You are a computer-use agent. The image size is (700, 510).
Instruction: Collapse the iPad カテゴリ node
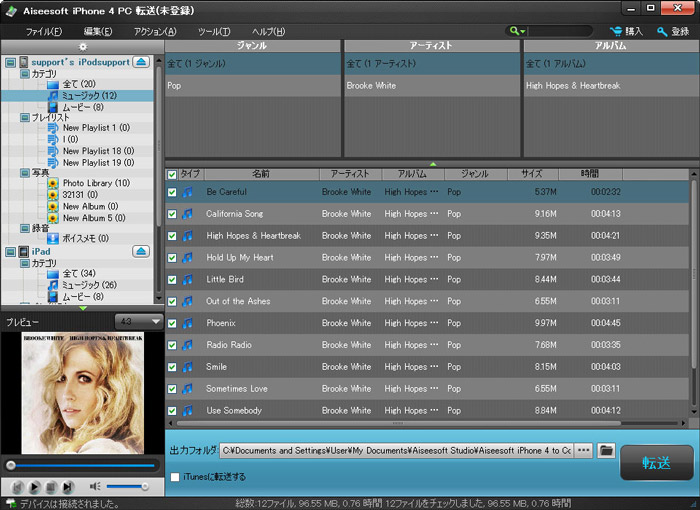click(x=25, y=263)
